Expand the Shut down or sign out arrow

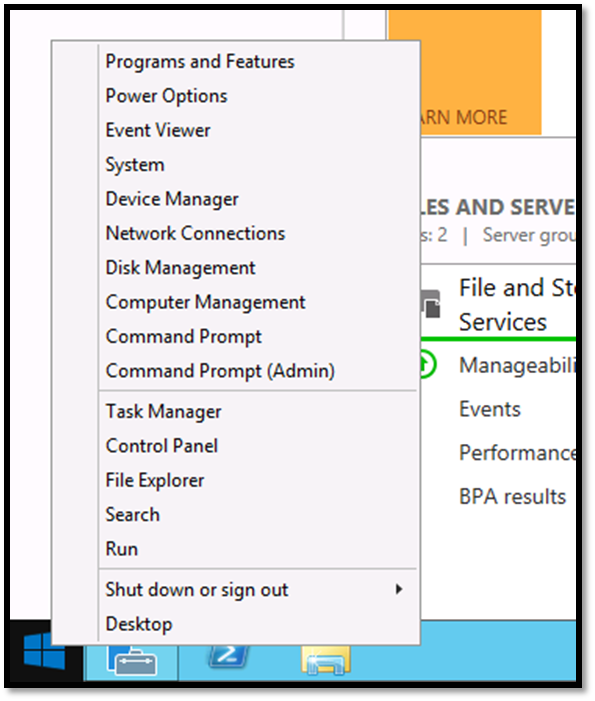pyautogui.click(x=399, y=589)
